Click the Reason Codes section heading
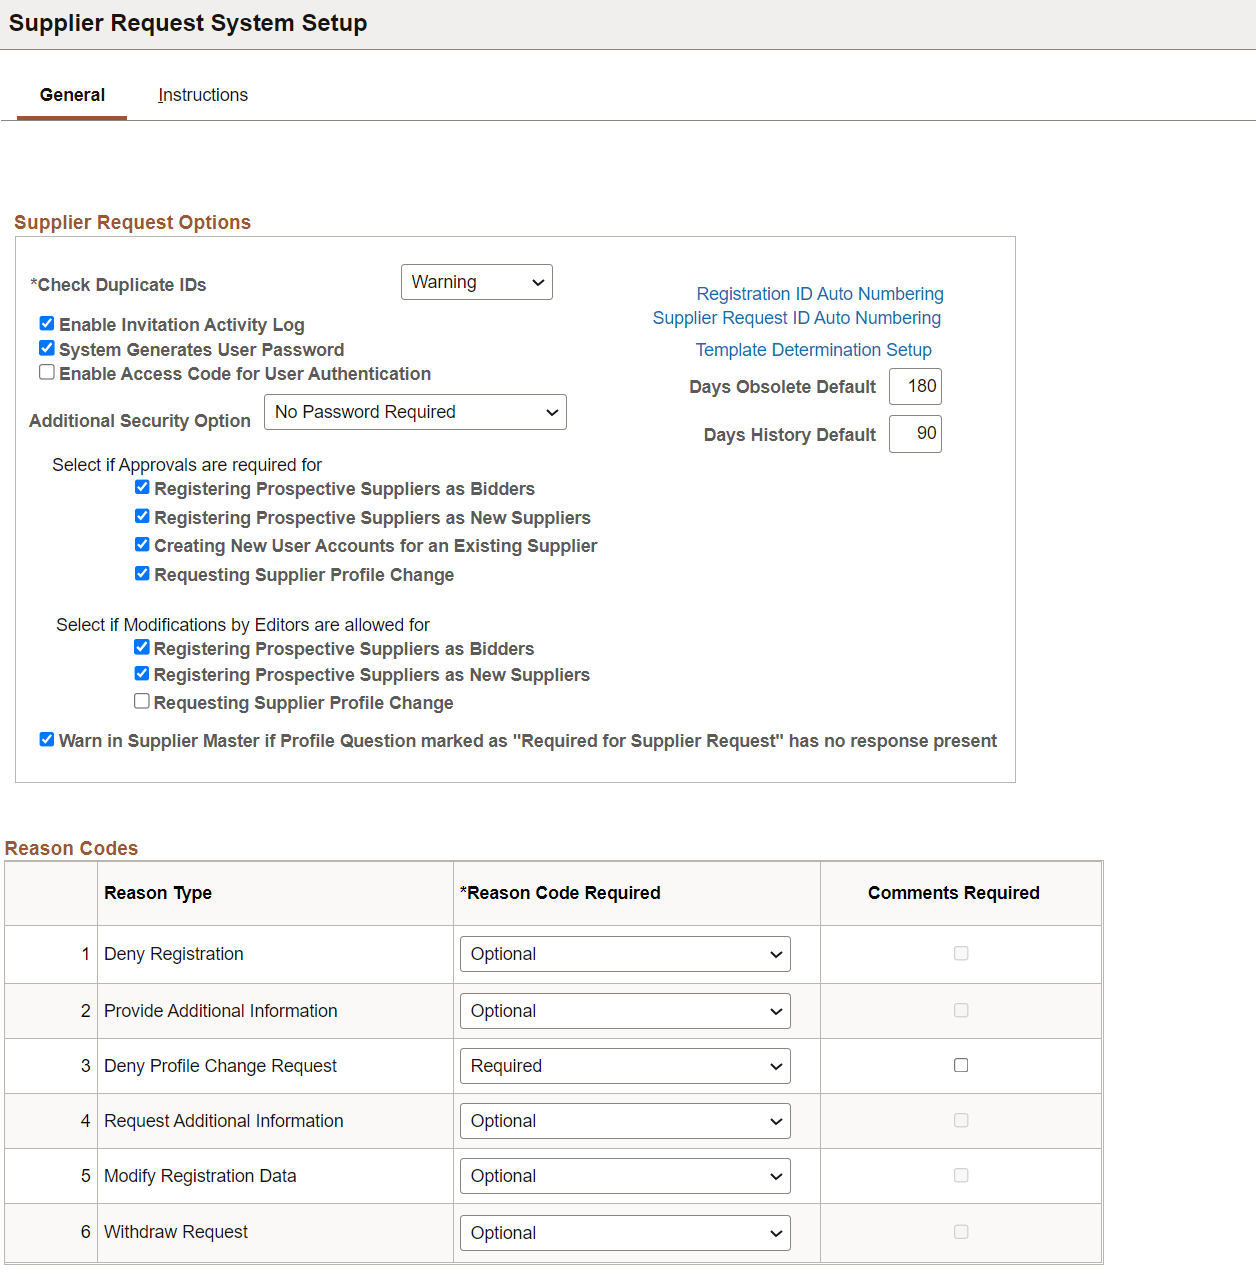This screenshot has width=1256, height=1283. pos(72,848)
